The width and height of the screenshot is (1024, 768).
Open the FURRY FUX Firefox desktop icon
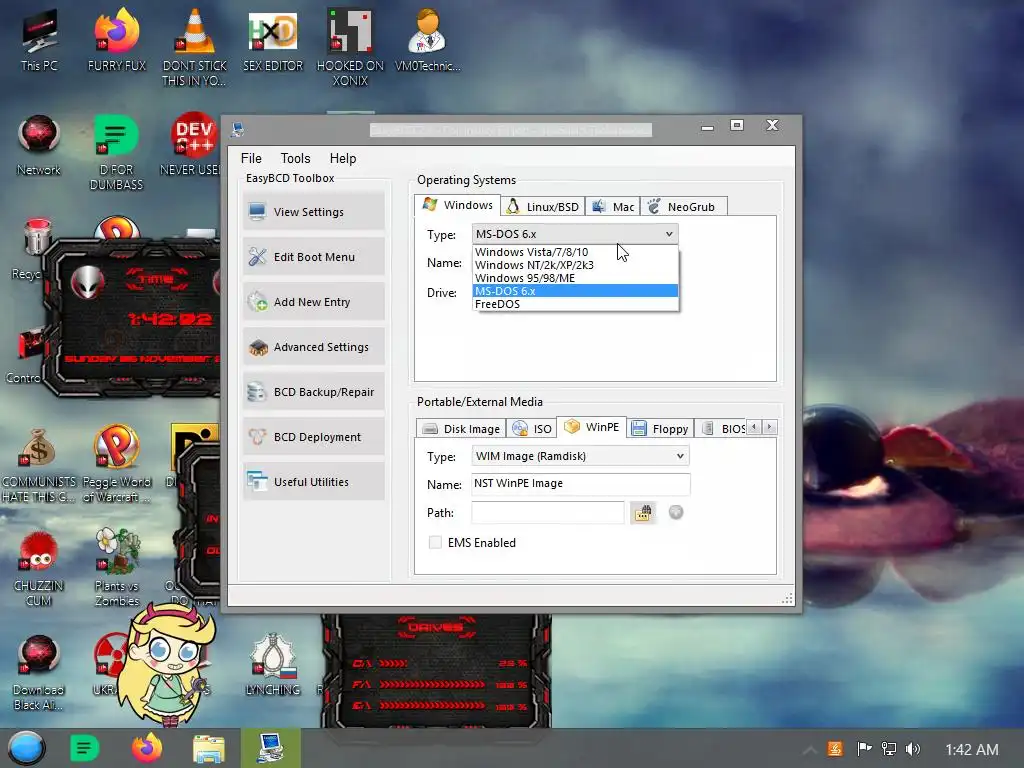point(117,40)
